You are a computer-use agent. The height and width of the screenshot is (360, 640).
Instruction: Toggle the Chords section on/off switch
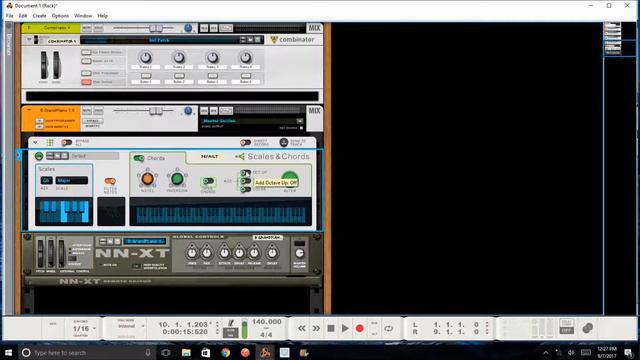(139, 158)
